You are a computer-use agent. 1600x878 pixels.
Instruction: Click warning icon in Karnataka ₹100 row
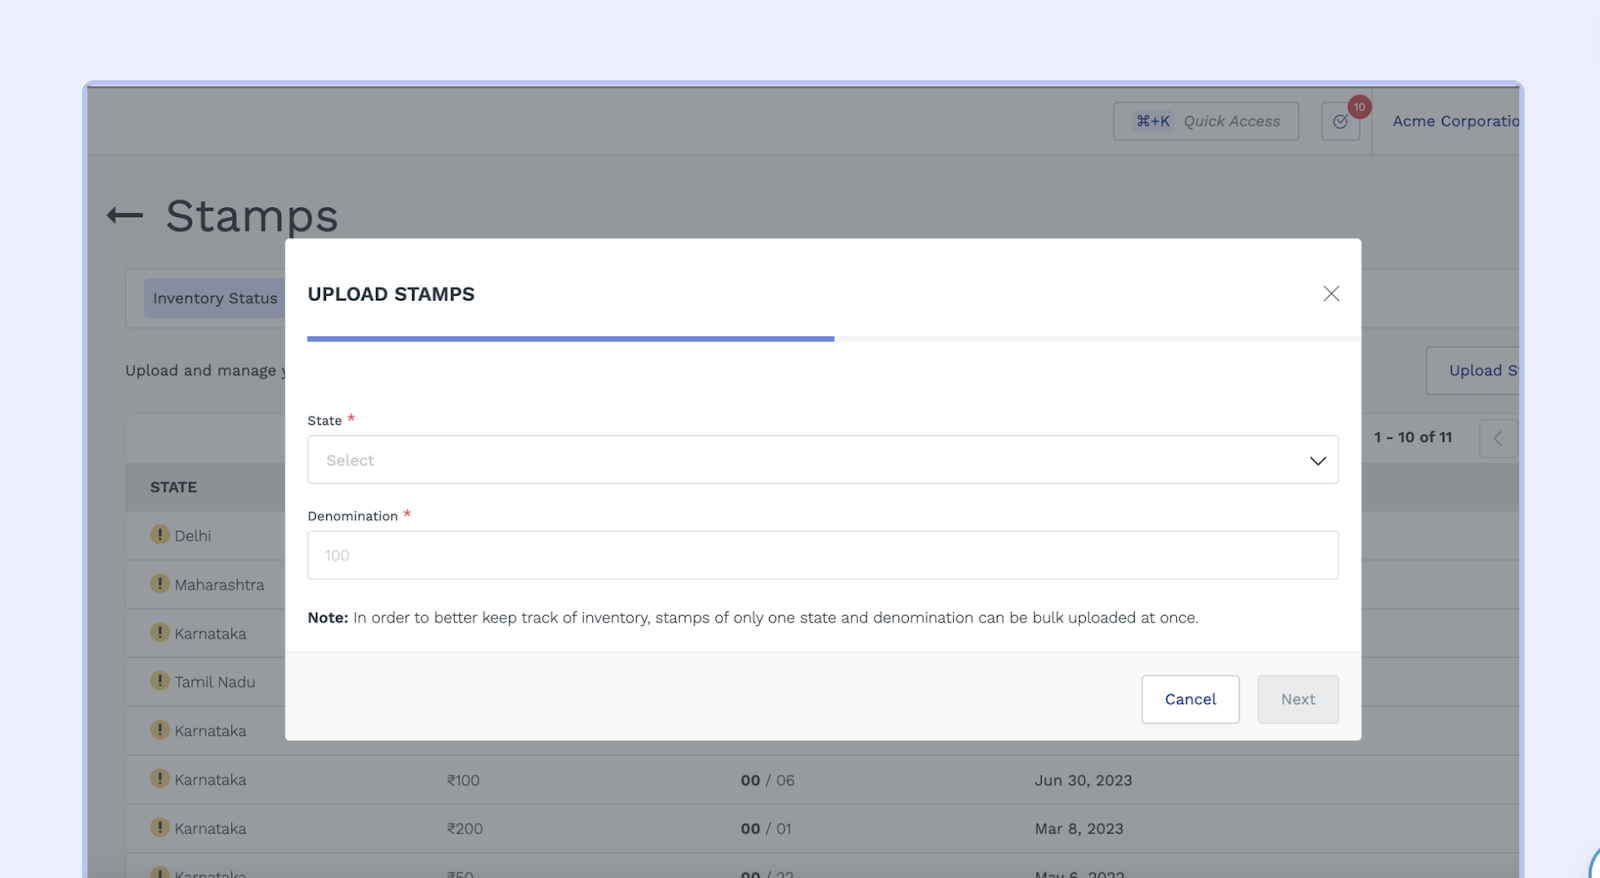pos(160,779)
